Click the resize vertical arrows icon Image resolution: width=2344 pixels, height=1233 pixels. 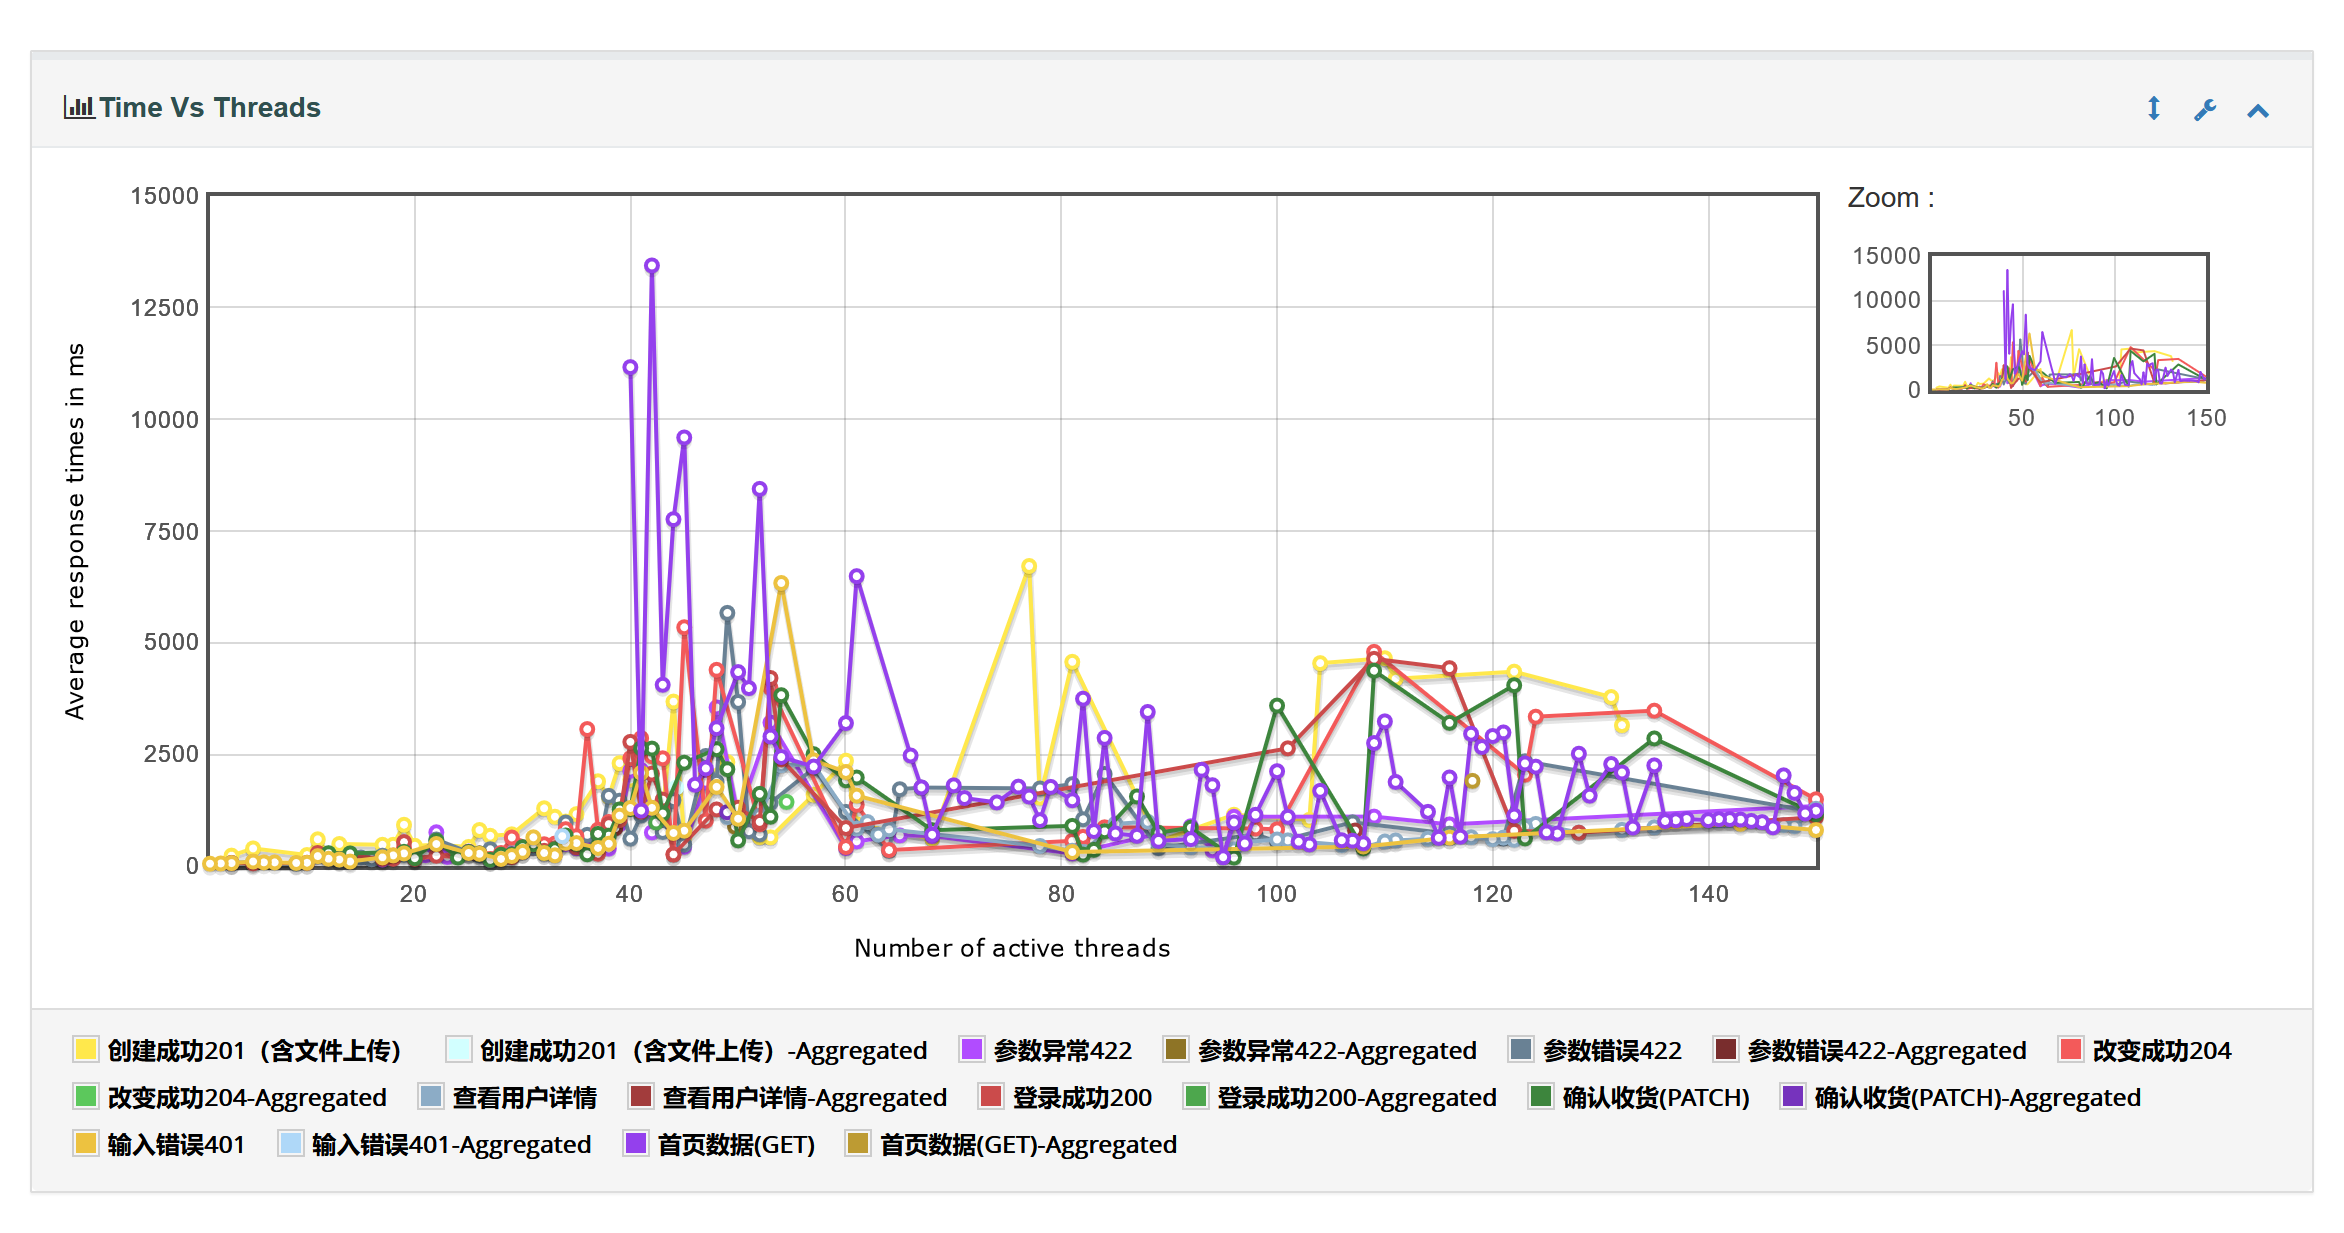click(x=2153, y=109)
